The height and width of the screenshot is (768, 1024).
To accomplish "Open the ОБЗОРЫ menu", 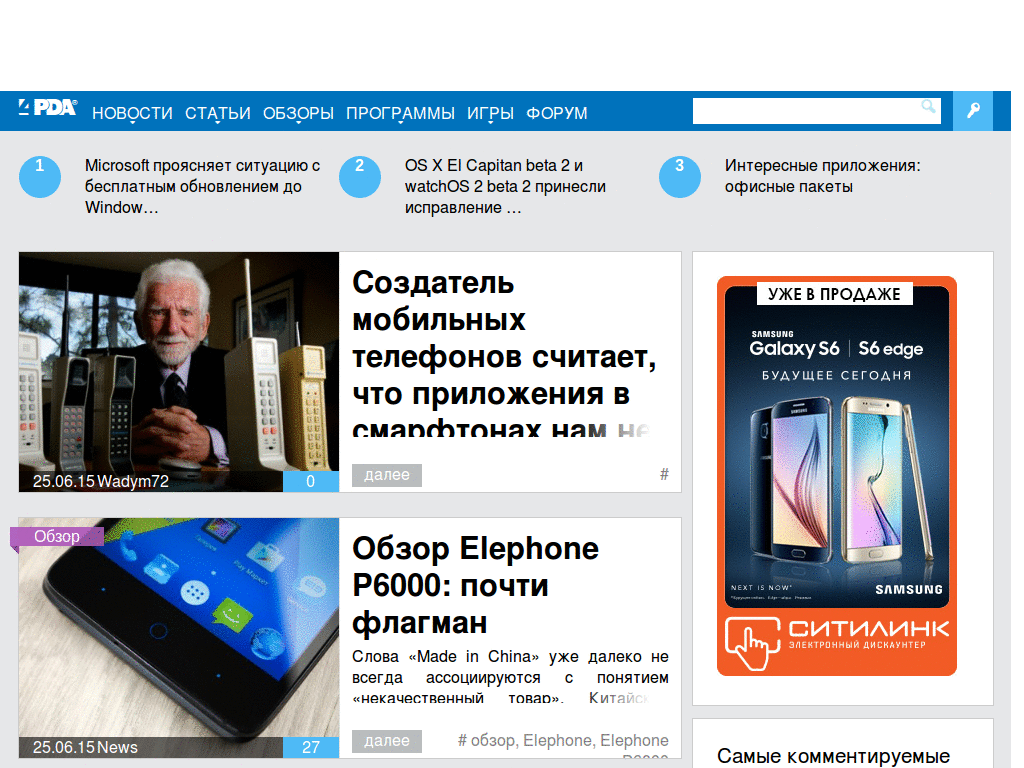I will (298, 113).
